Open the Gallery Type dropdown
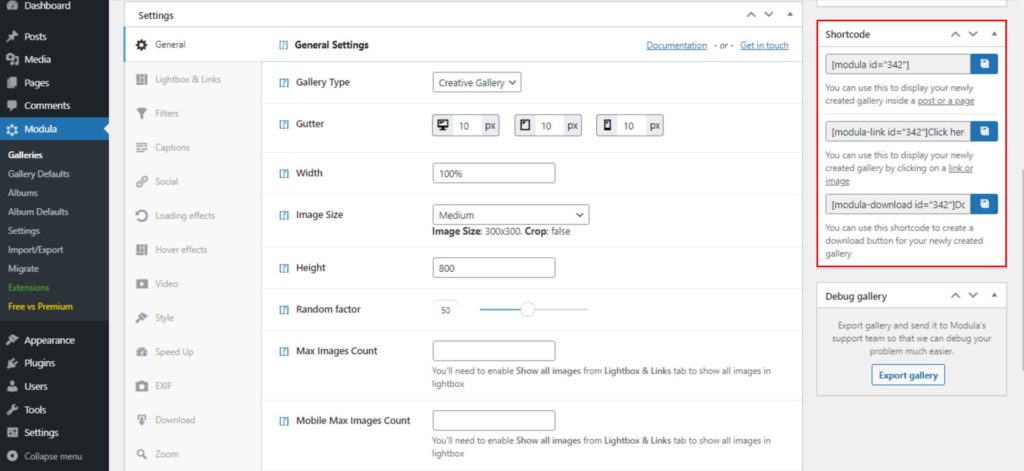The height and width of the screenshot is (471, 1024). tap(477, 82)
